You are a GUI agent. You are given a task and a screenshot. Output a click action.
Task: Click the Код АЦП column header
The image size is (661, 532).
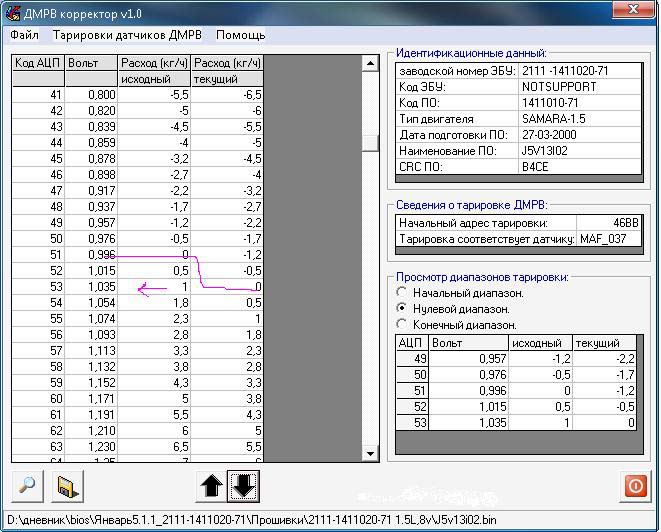click(38, 63)
